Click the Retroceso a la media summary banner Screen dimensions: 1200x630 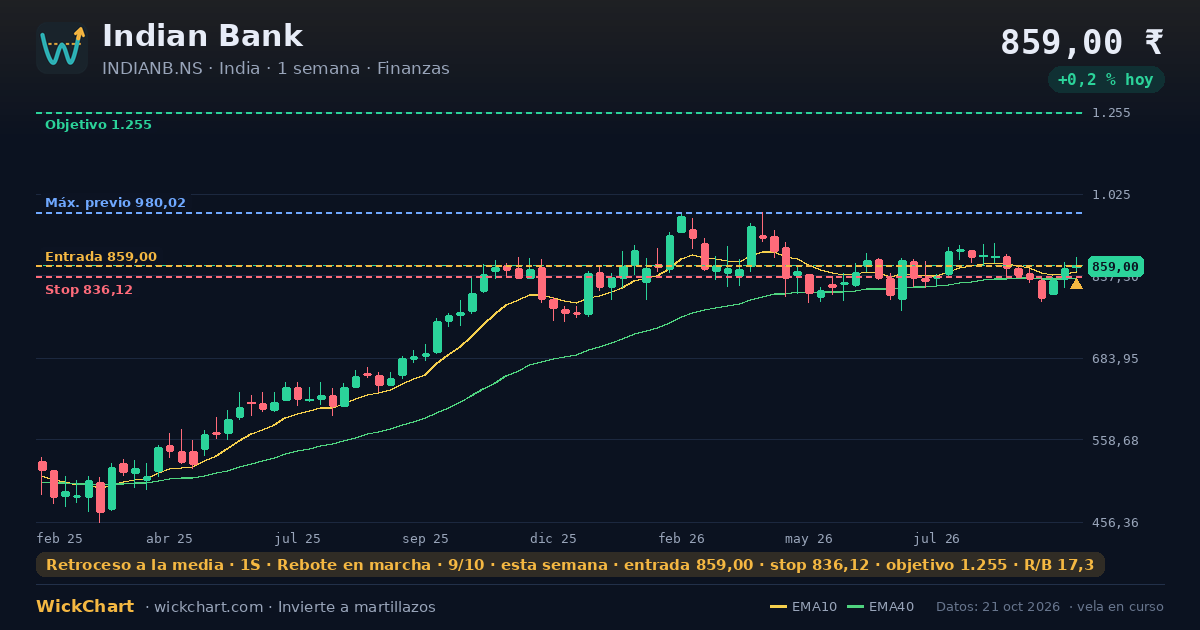click(570, 565)
